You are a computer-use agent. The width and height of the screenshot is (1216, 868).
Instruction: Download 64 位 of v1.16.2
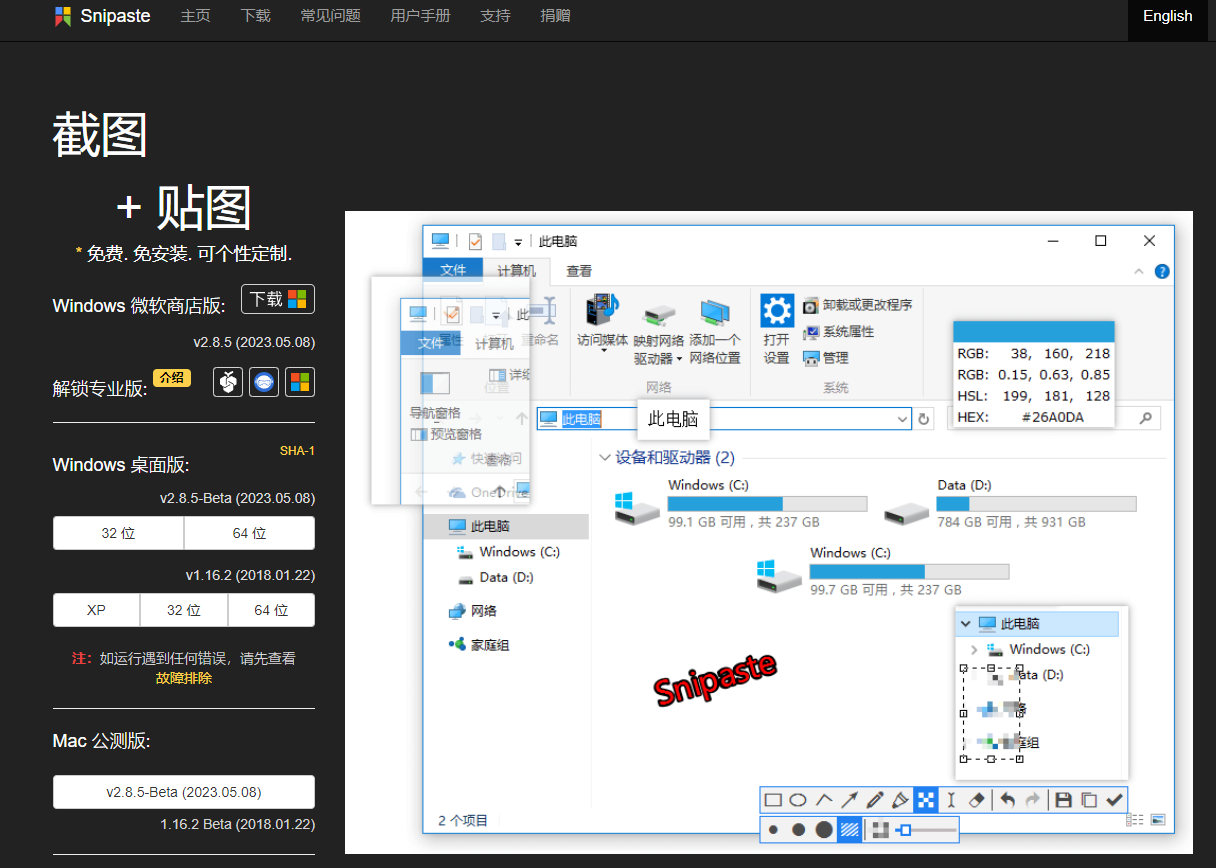coord(271,610)
